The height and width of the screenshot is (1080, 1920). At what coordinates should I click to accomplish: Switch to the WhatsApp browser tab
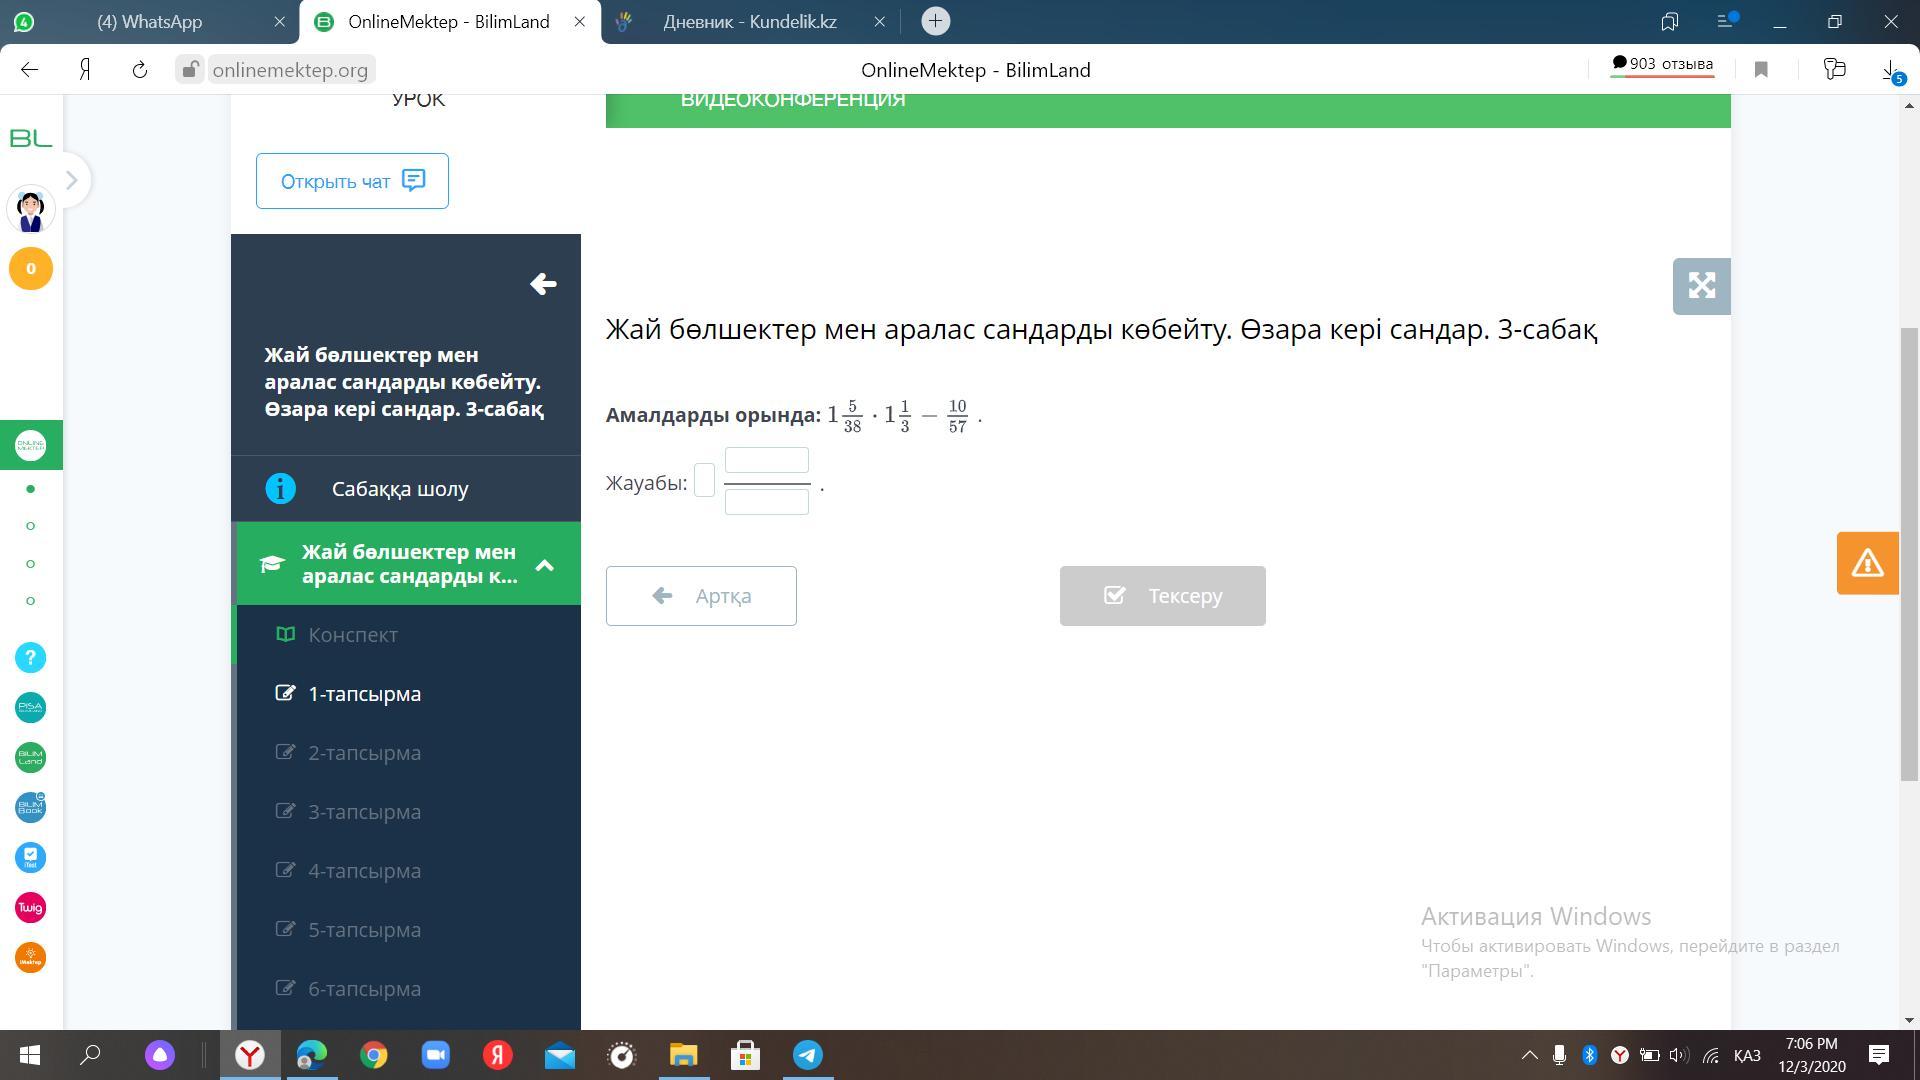(150, 21)
